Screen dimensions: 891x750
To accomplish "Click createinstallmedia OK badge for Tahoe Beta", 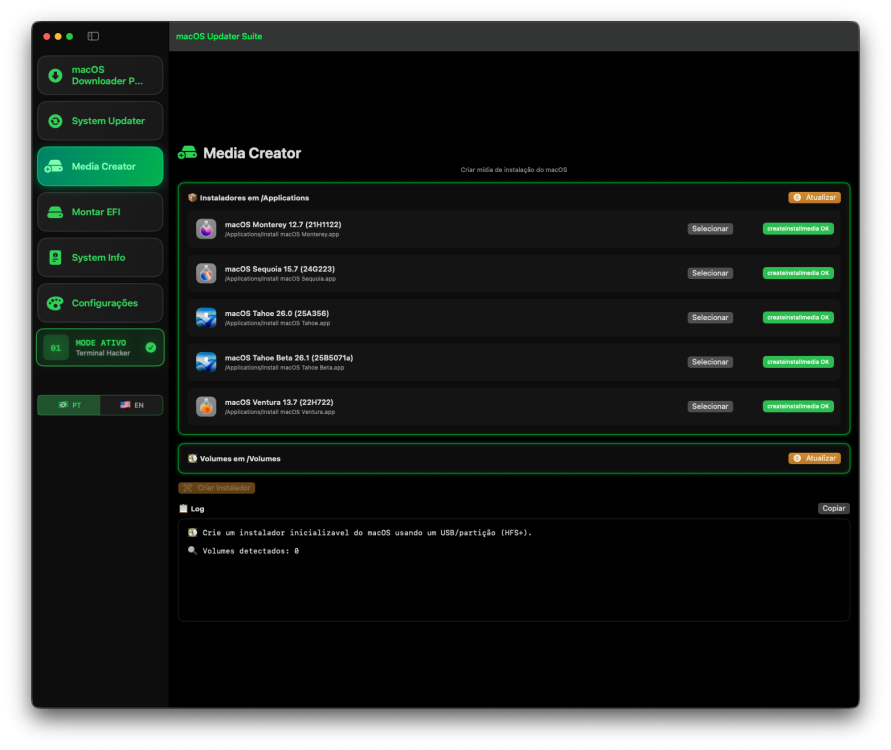I will point(798,362).
